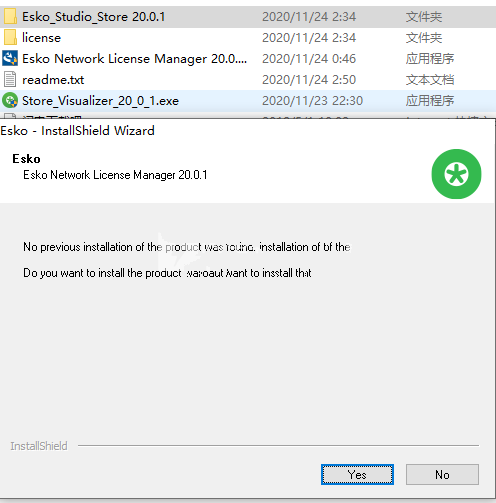Viewport: 496px width, 503px height.
Task: Click the green Esko star logo
Action: (x=456, y=174)
